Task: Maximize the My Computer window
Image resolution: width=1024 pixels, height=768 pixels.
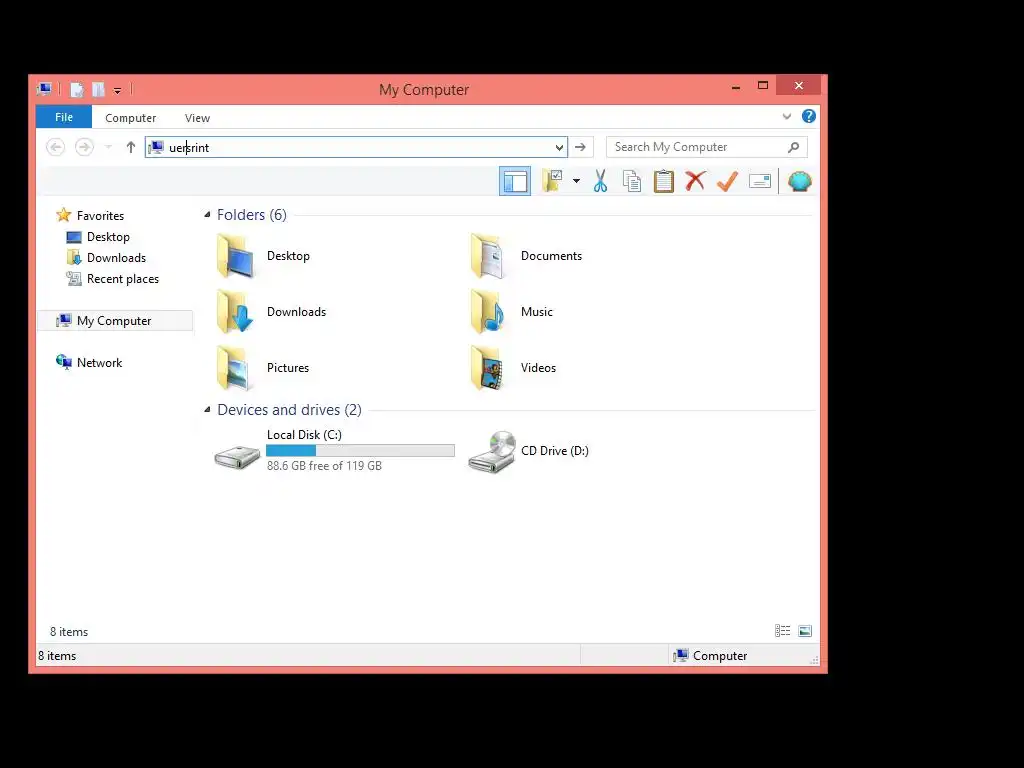Action: (763, 86)
